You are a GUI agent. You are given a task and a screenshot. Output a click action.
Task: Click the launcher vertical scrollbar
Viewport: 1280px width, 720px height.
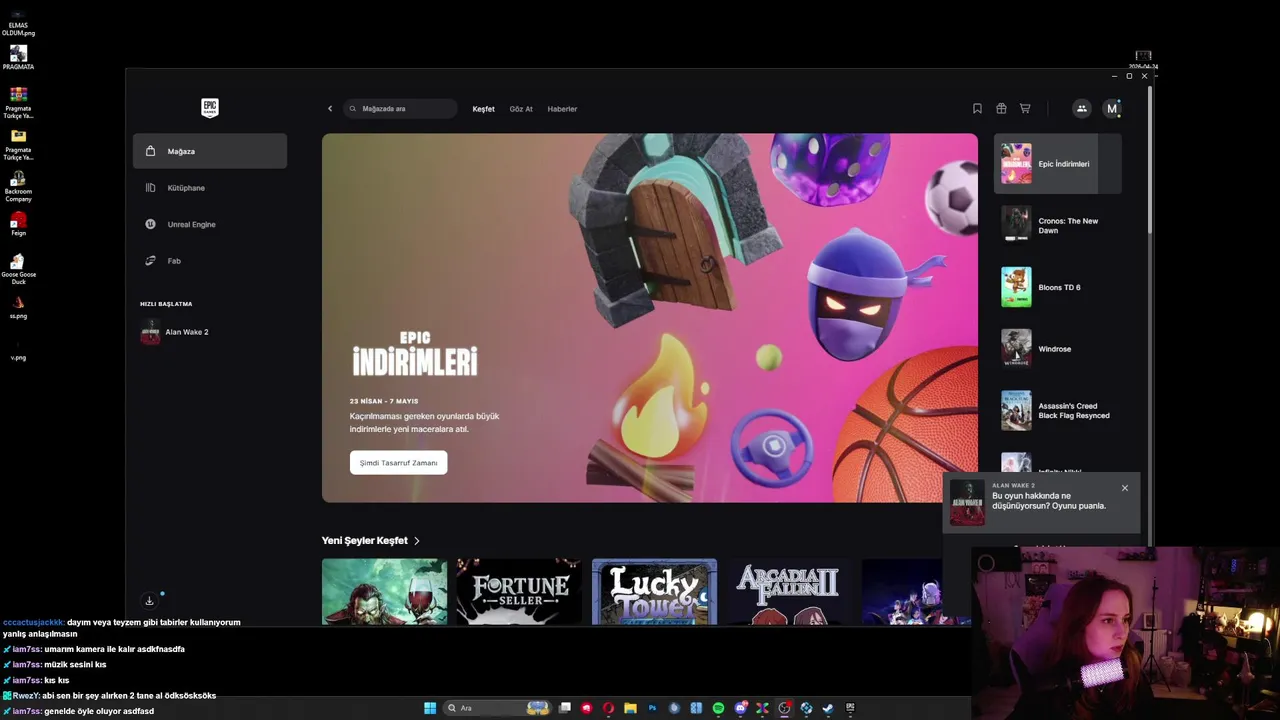[x=1150, y=160]
